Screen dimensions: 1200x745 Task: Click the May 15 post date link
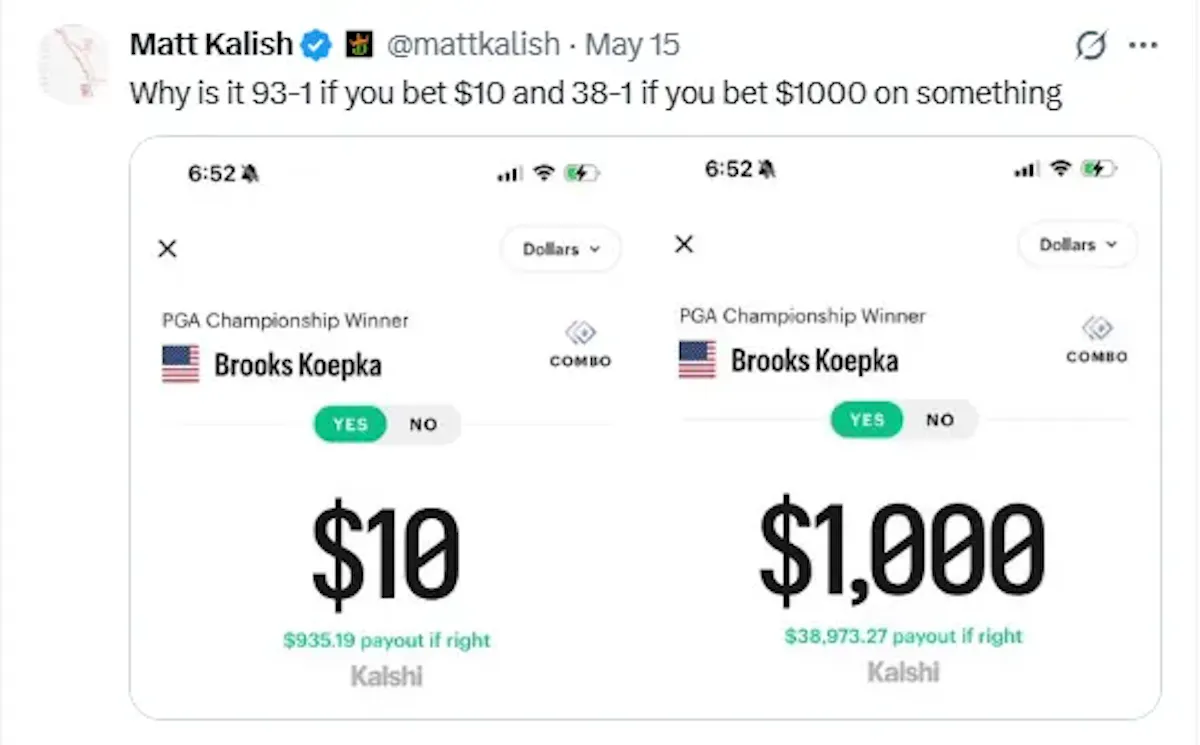(x=632, y=45)
